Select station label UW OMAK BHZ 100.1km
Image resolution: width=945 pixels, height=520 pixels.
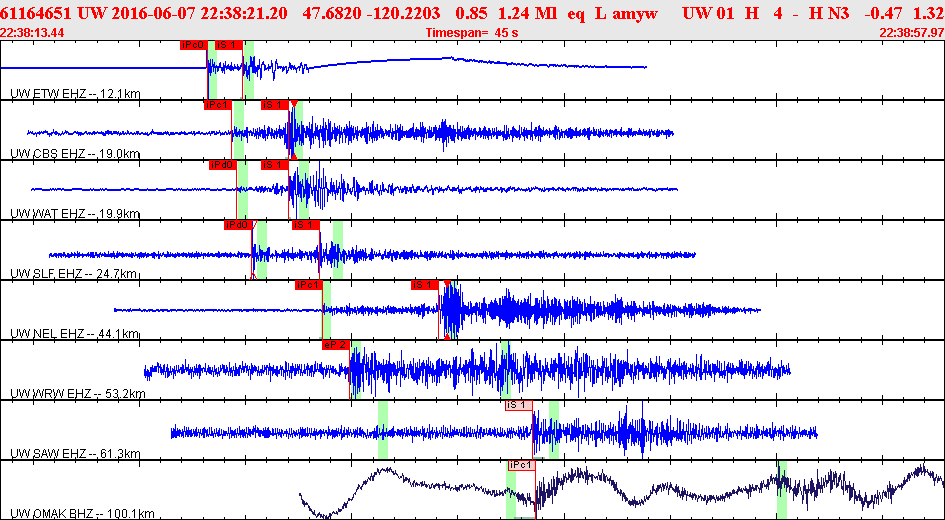[x=83, y=514]
